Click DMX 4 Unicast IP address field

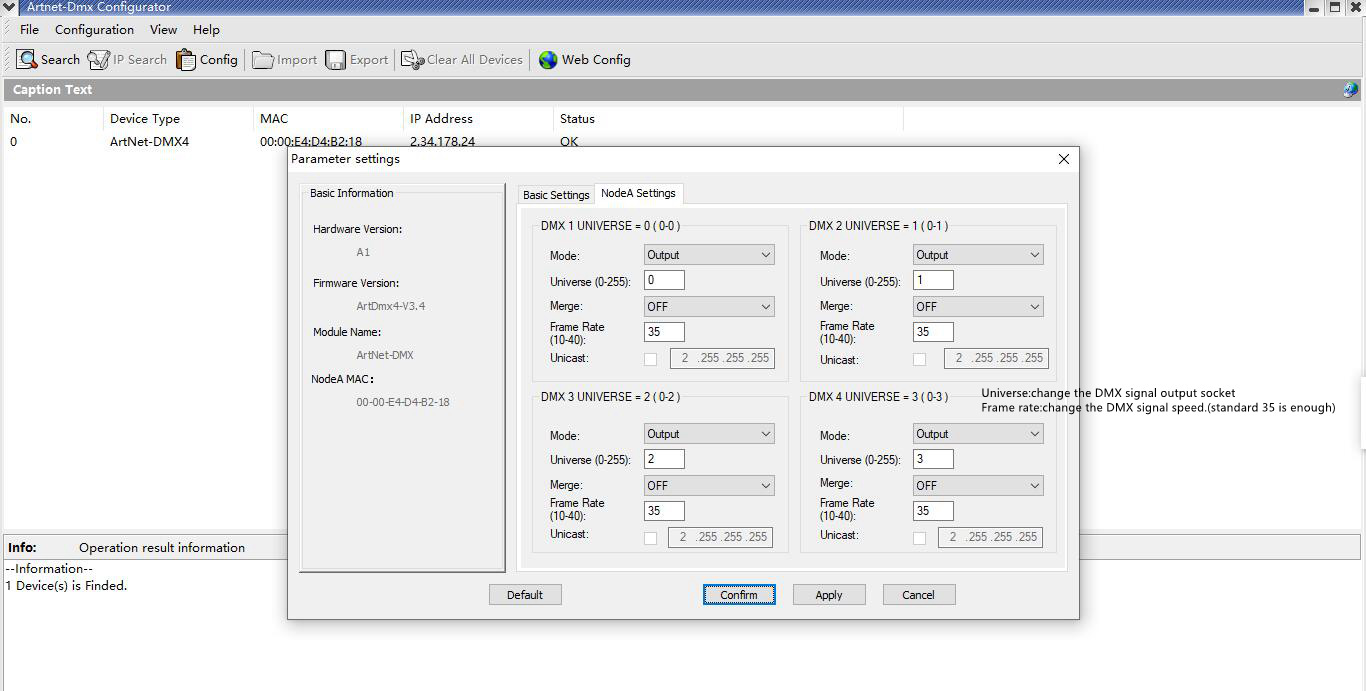tap(990, 537)
